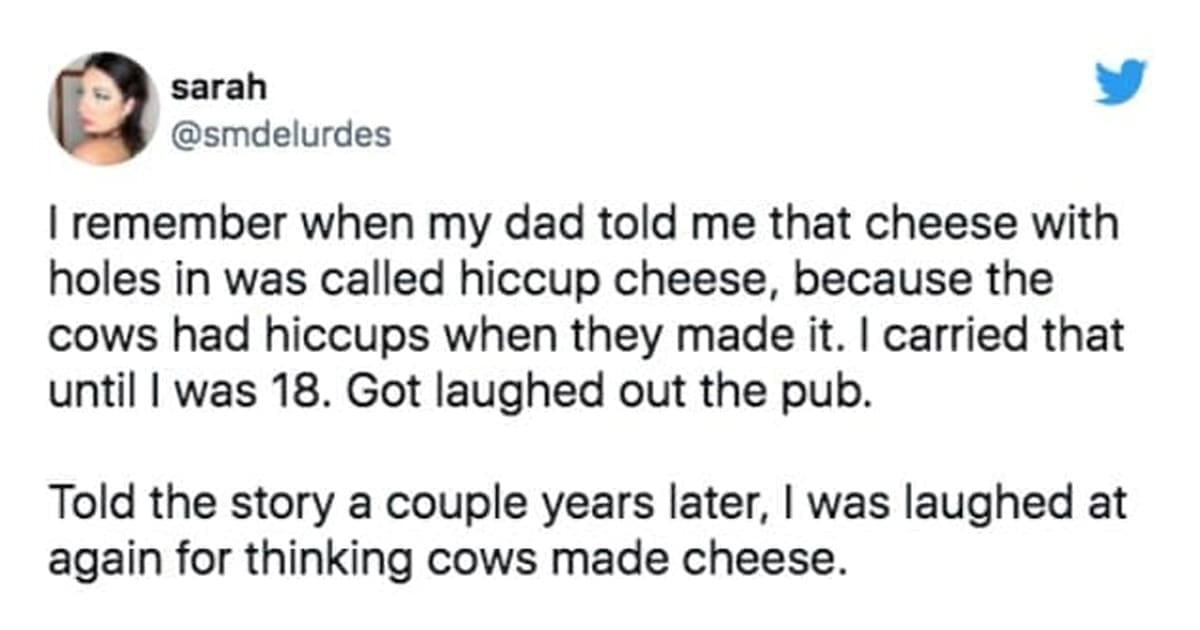Click the display name "sarah"

[x=218, y=88]
